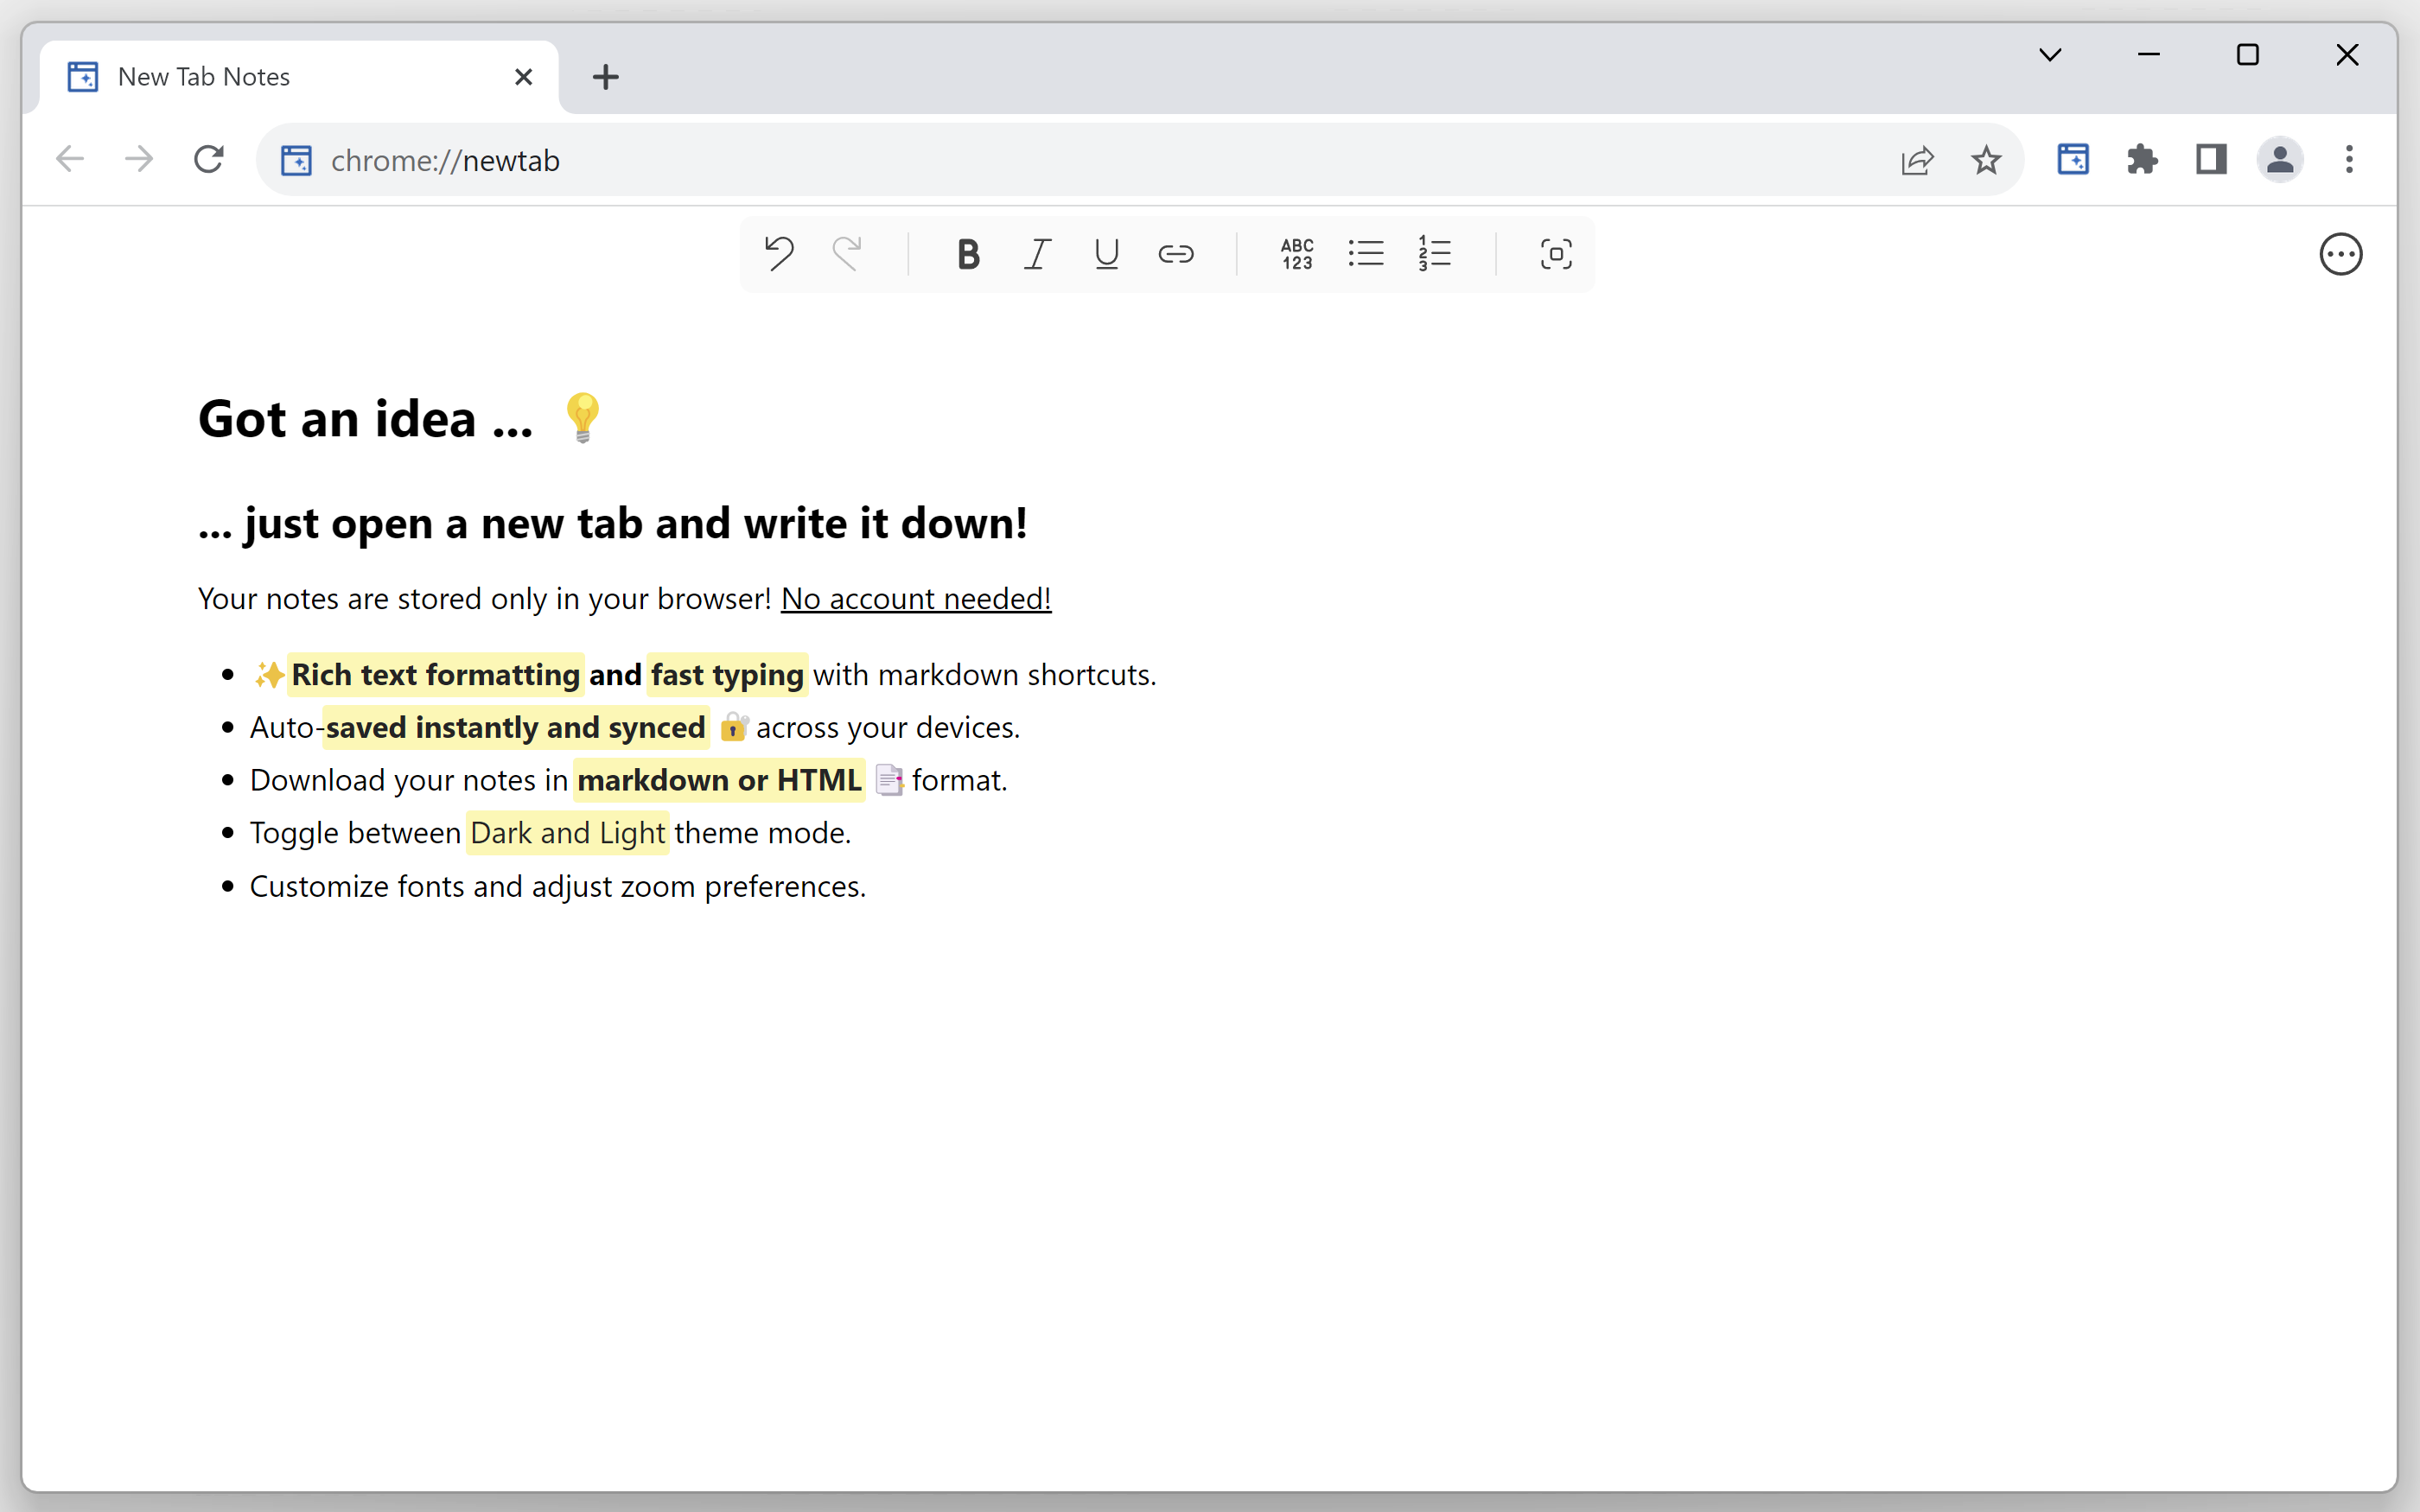Close the New Tab Notes tab
2420x1512 pixels.
523,77
